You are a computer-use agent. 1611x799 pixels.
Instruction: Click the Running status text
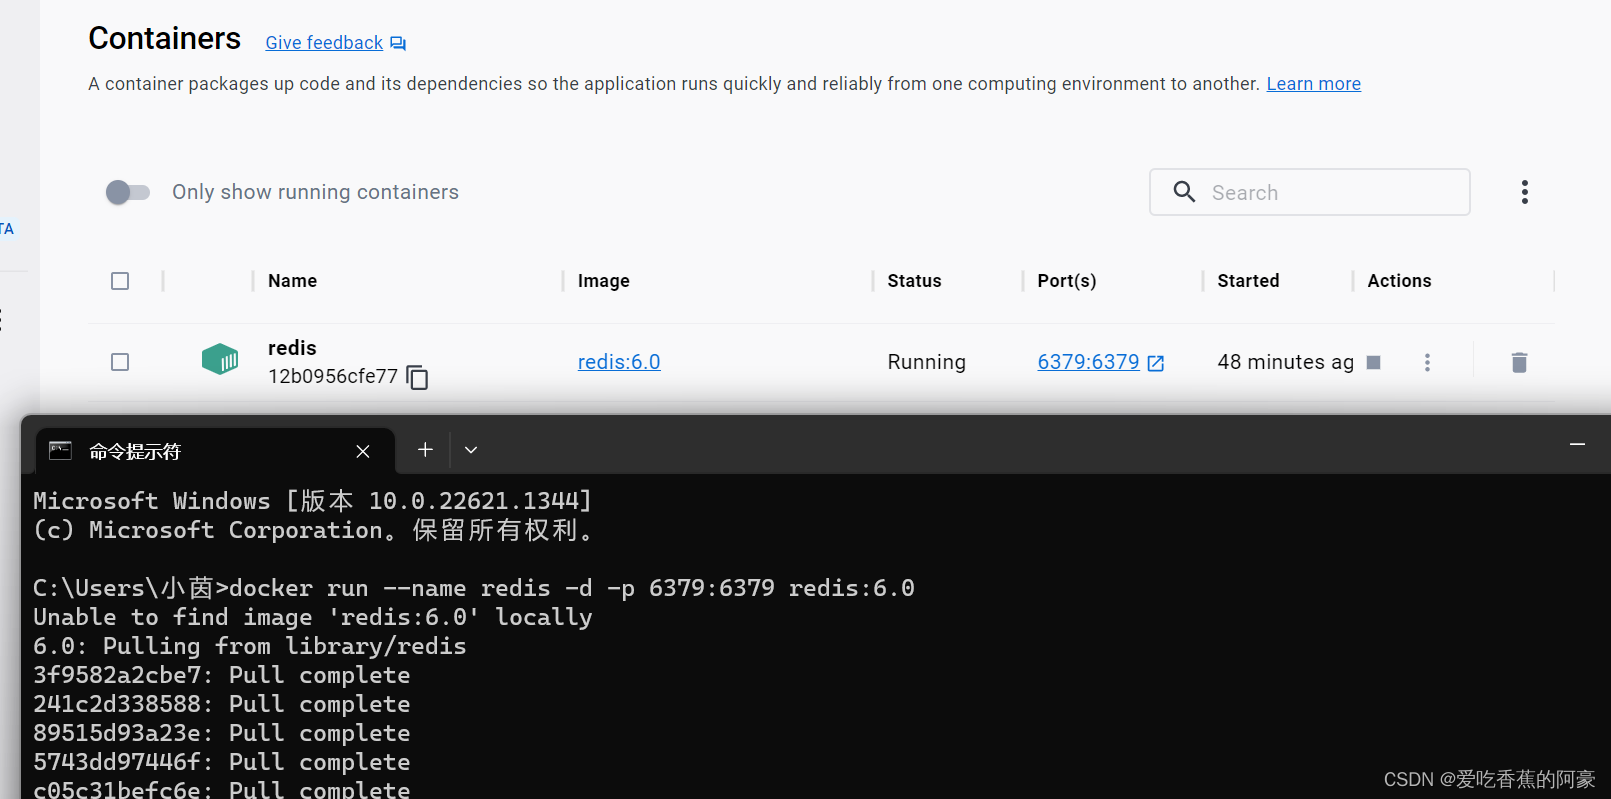click(x=927, y=362)
